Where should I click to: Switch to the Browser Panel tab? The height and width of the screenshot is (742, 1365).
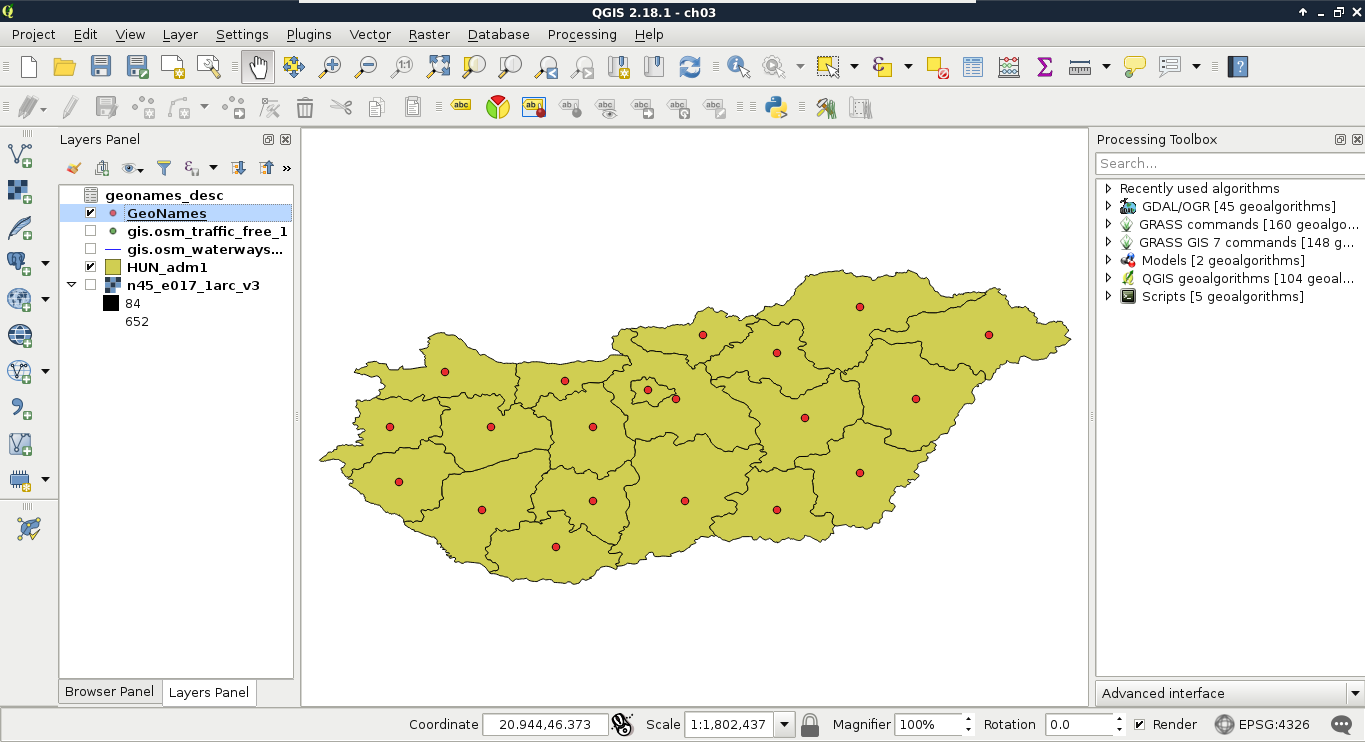[109, 692]
